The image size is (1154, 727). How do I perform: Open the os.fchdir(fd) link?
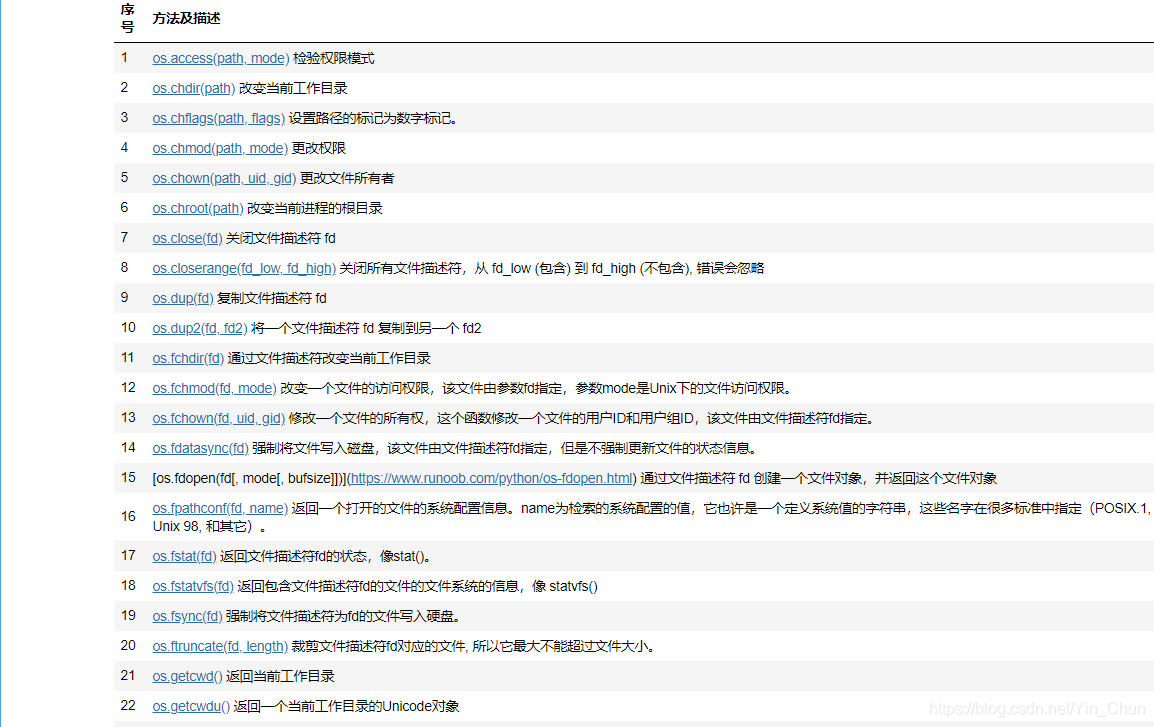pyautogui.click(x=188, y=358)
